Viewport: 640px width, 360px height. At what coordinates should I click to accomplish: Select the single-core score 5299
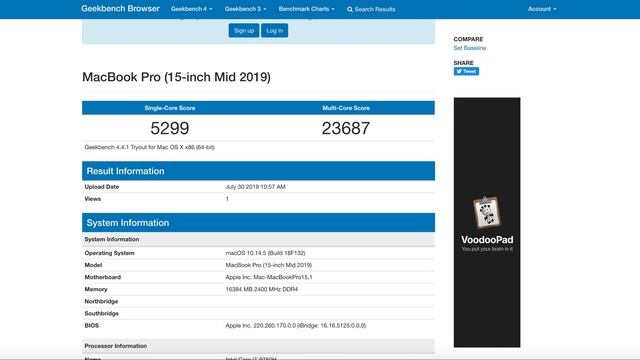pyautogui.click(x=170, y=129)
